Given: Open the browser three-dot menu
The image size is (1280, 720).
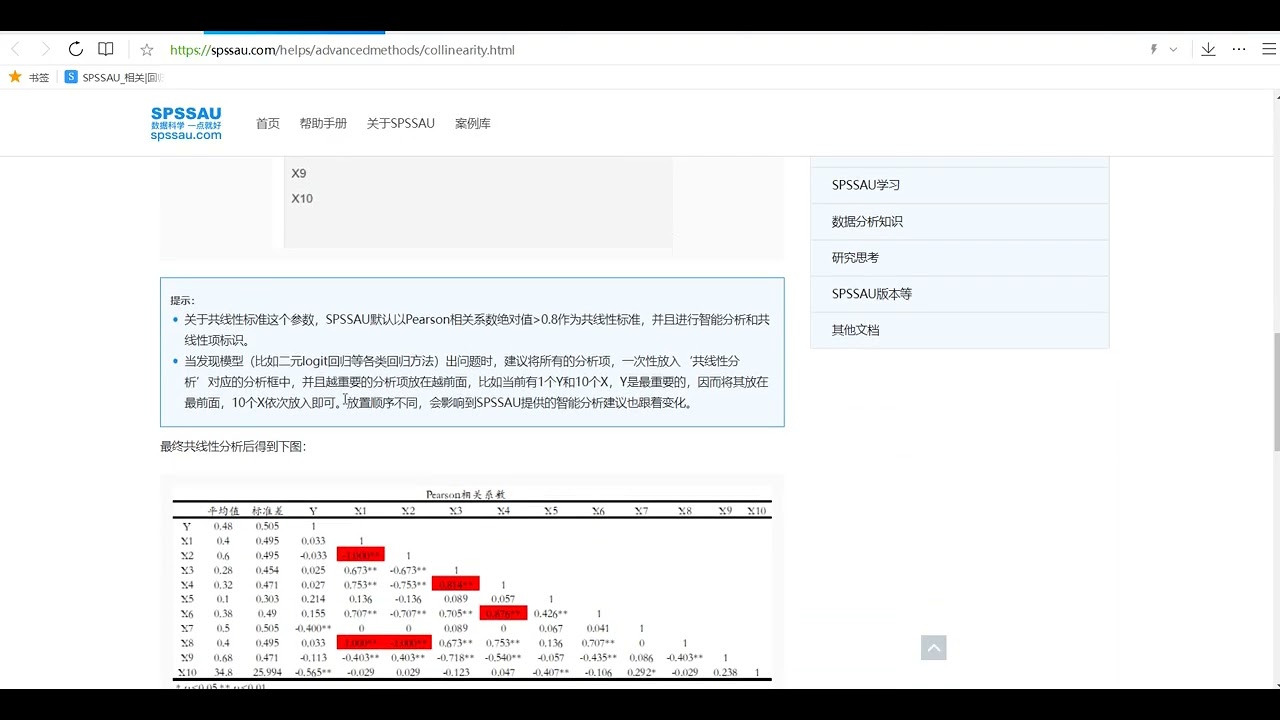Looking at the screenshot, I should tap(1239, 49).
